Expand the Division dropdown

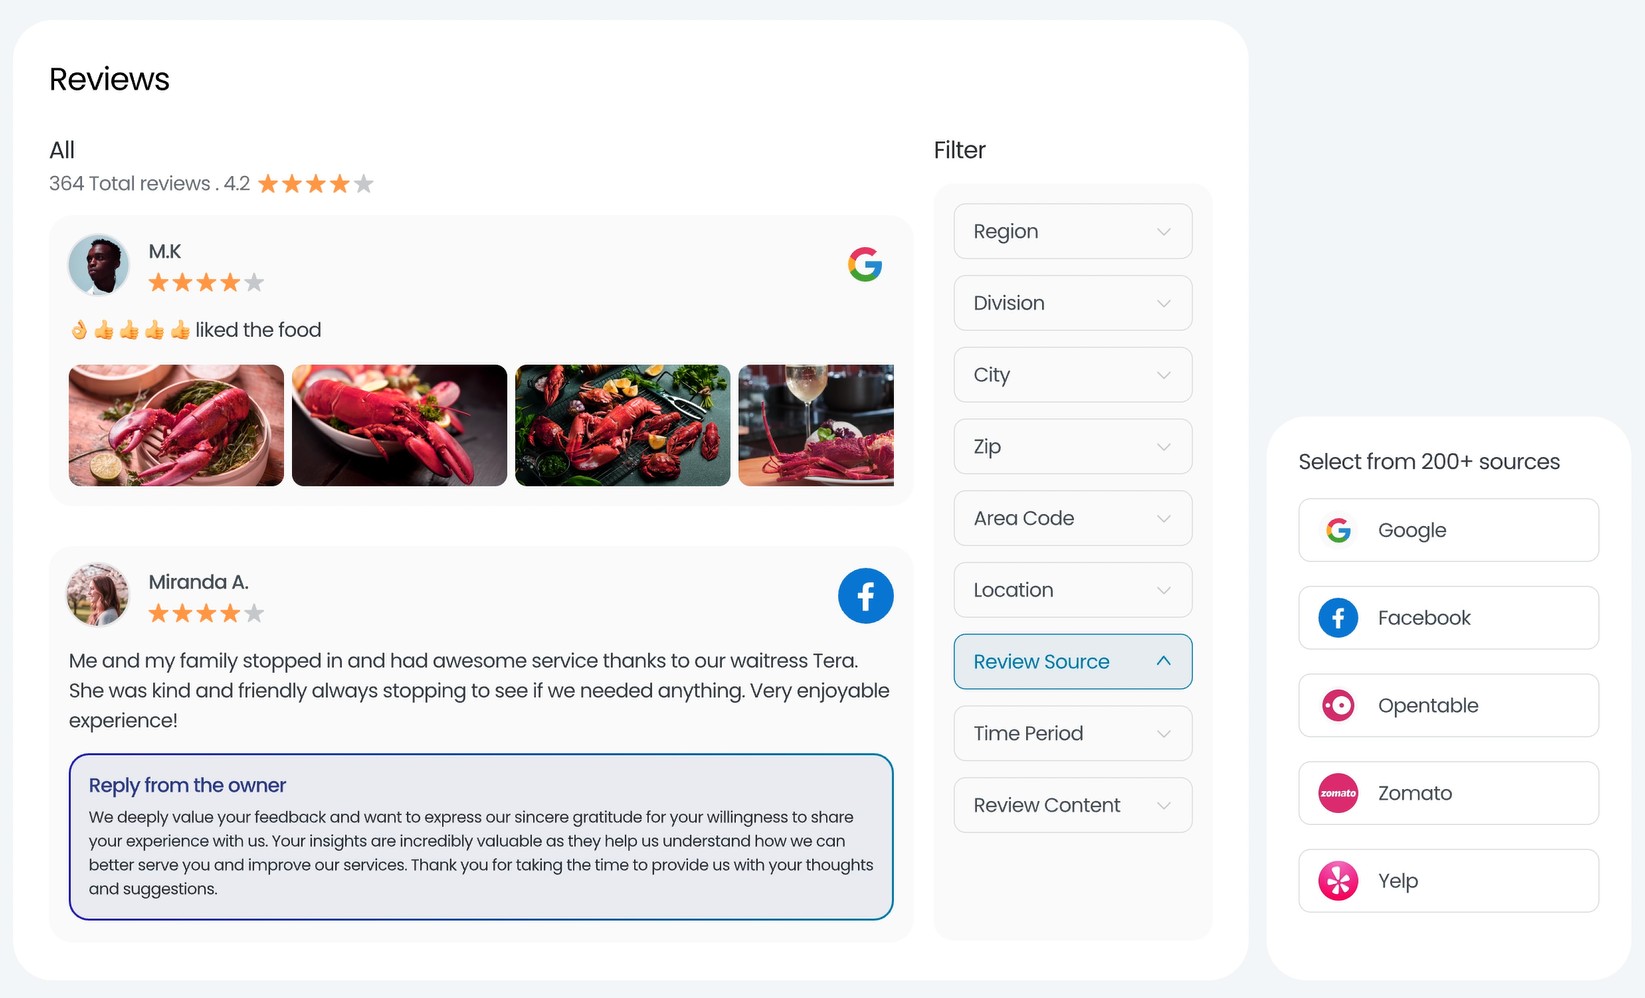tap(1073, 303)
